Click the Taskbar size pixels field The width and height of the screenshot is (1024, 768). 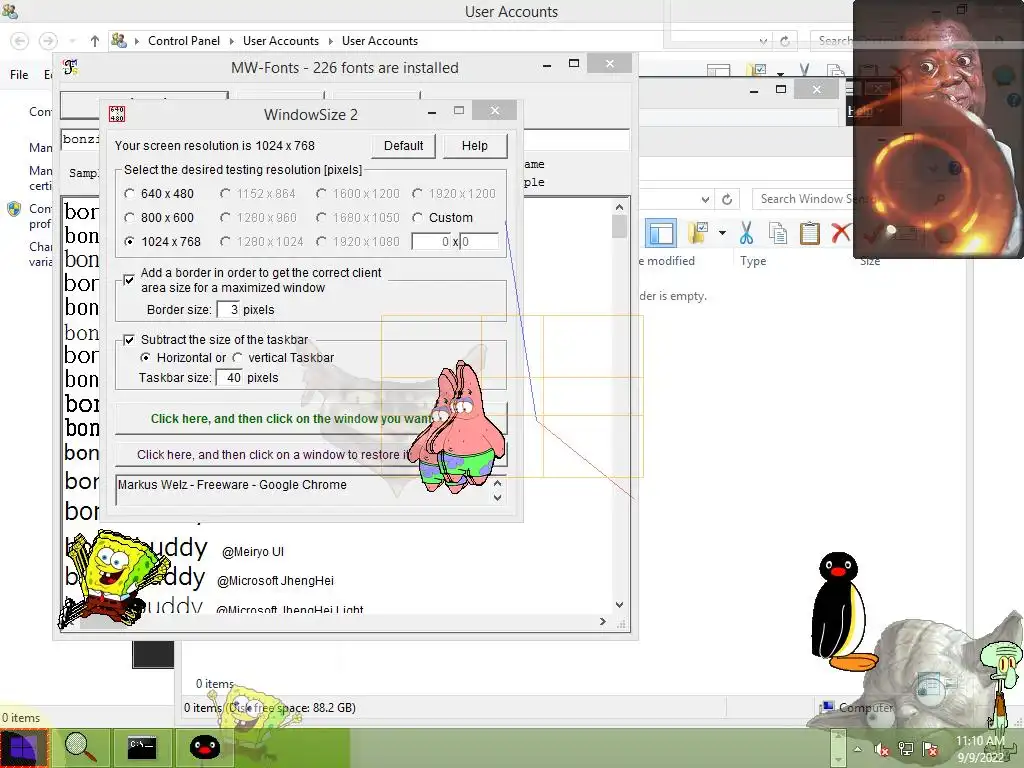pos(229,377)
